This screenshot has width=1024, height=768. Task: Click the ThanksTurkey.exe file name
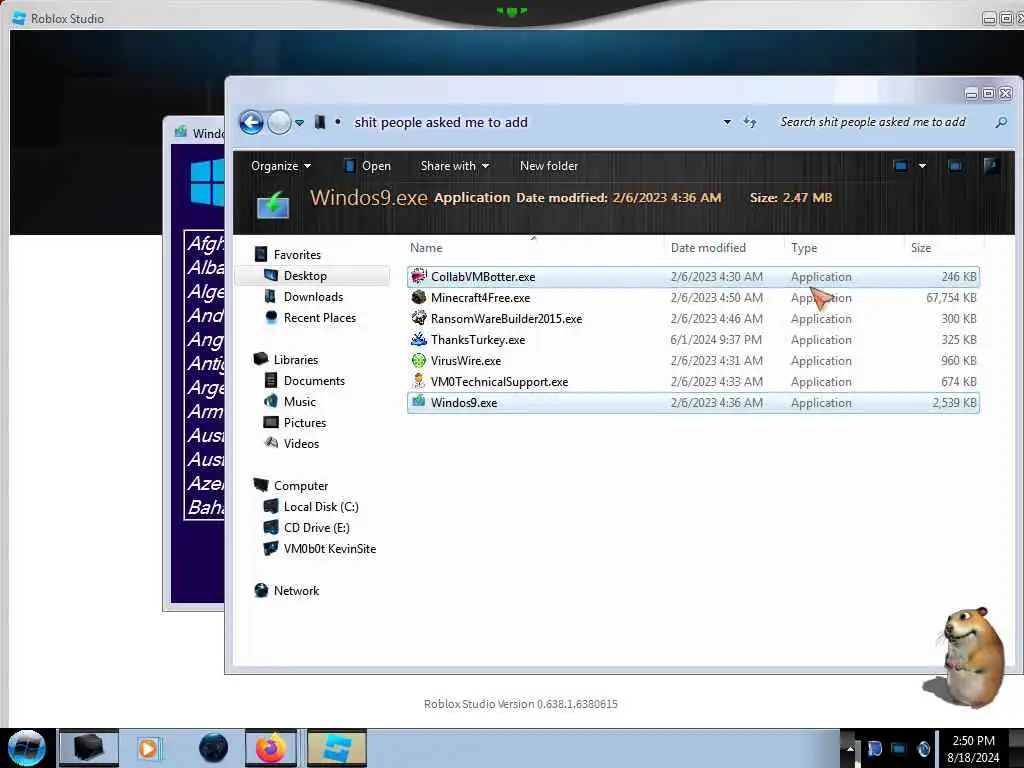477,340
